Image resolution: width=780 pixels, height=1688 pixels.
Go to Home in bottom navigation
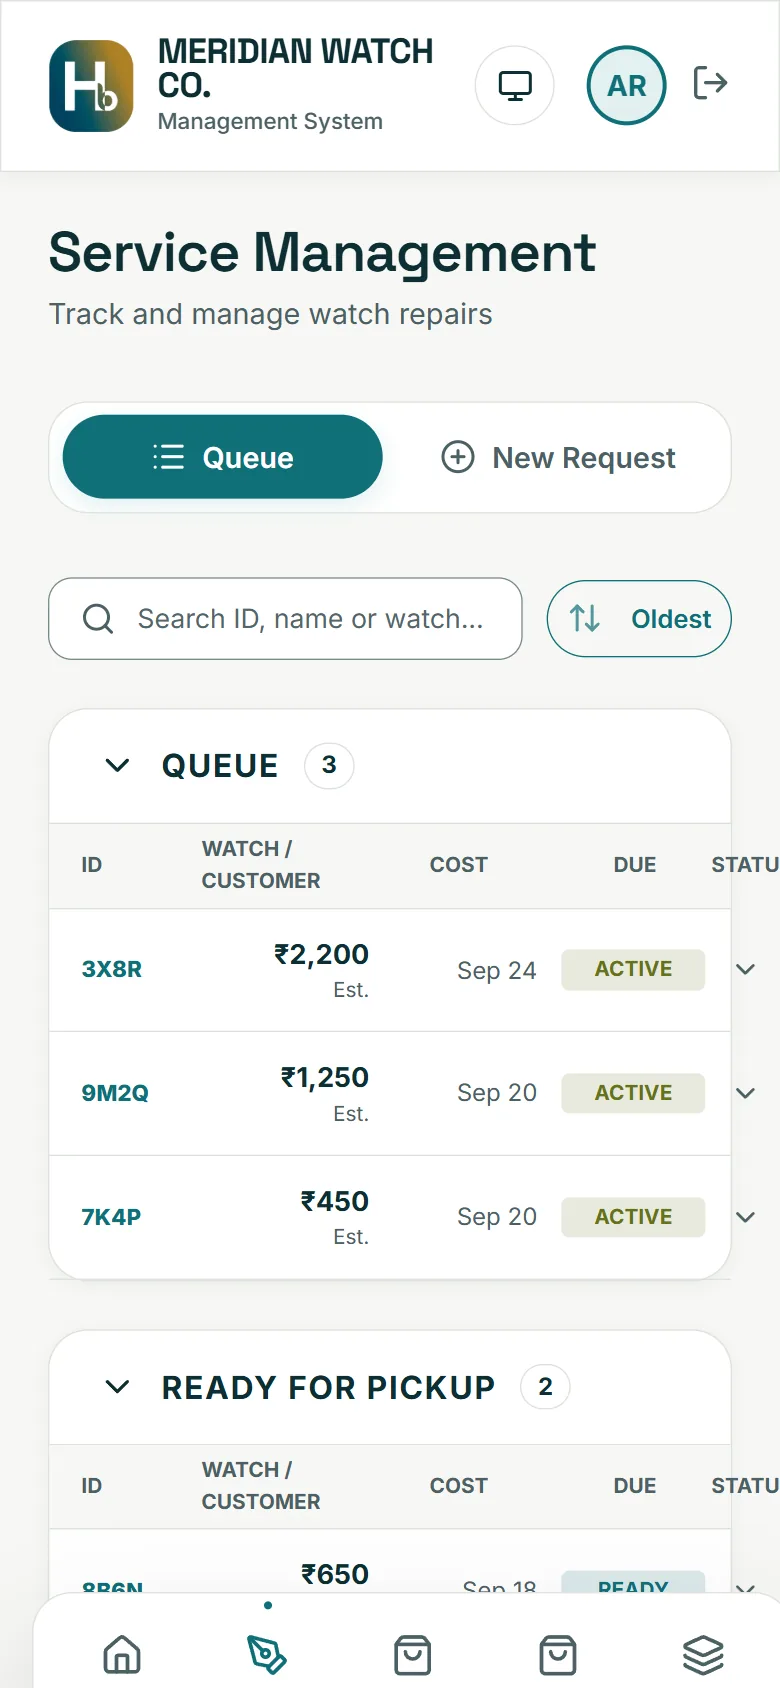click(122, 1655)
